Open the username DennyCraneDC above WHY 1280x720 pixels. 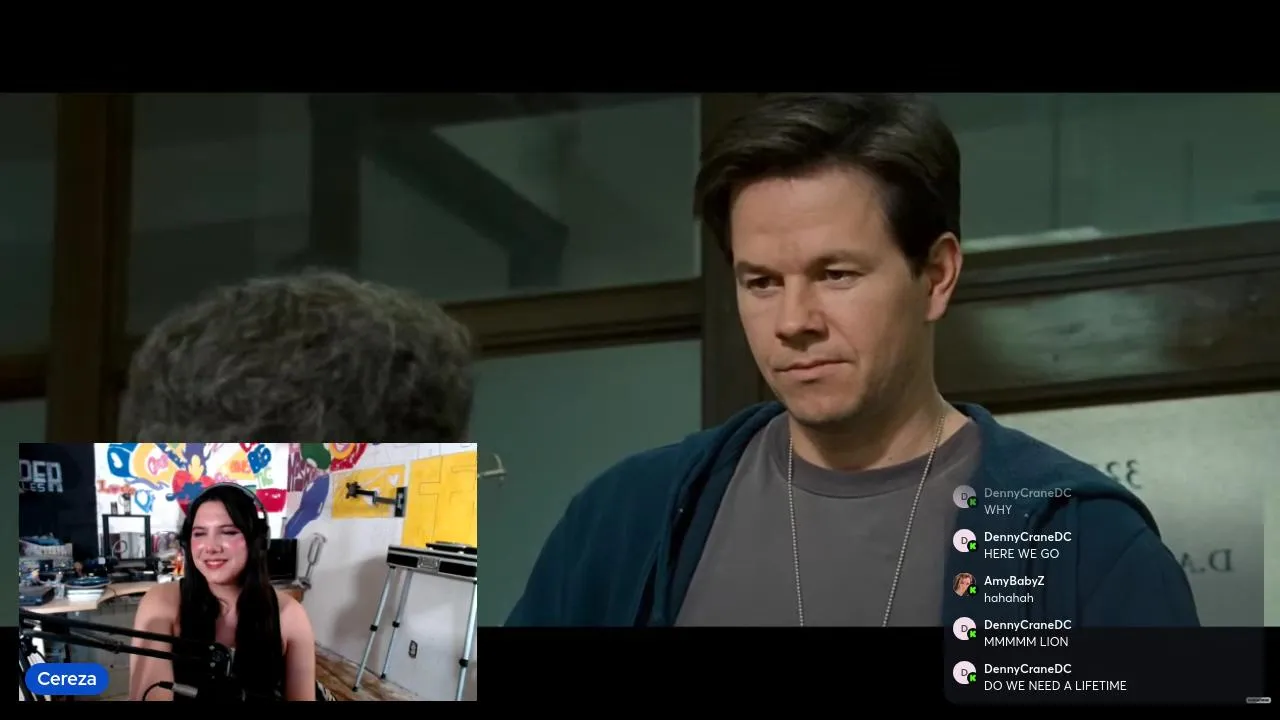click(1027, 493)
